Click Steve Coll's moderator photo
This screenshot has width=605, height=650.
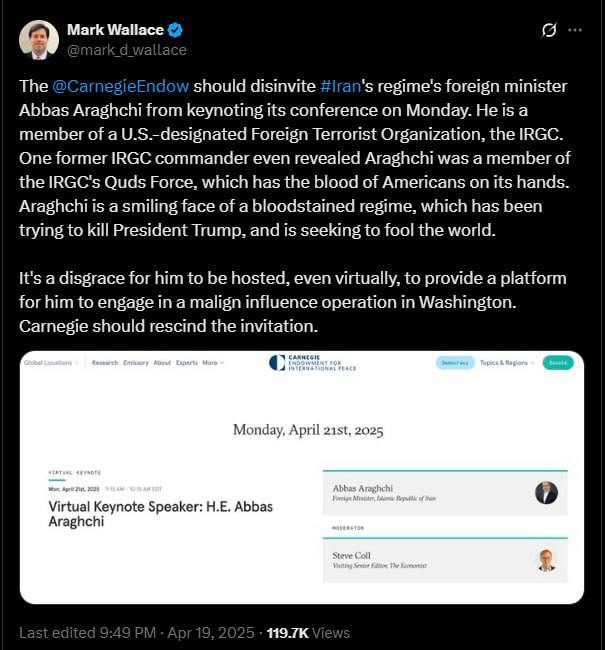click(546, 560)
